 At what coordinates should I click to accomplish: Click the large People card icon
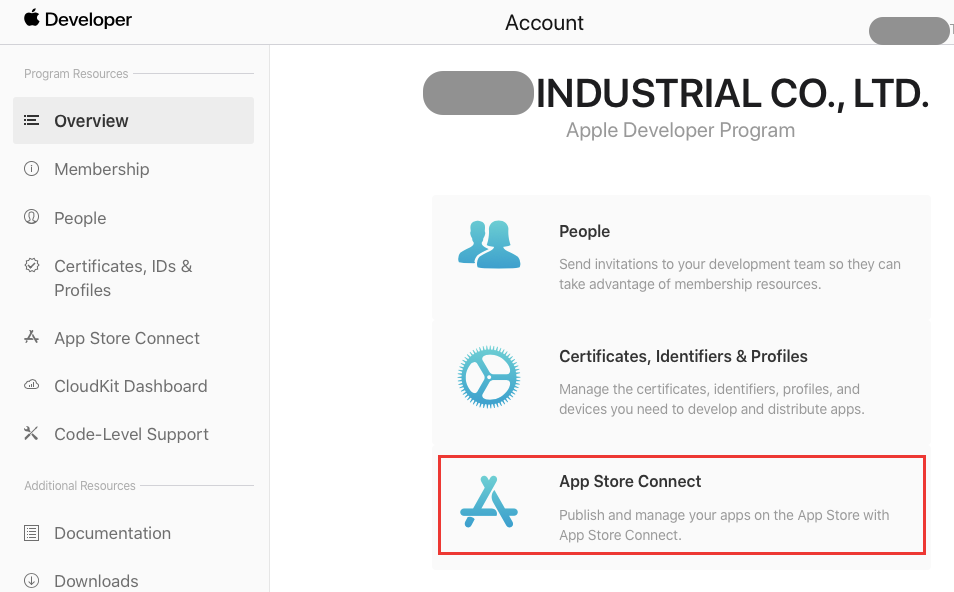489,244
